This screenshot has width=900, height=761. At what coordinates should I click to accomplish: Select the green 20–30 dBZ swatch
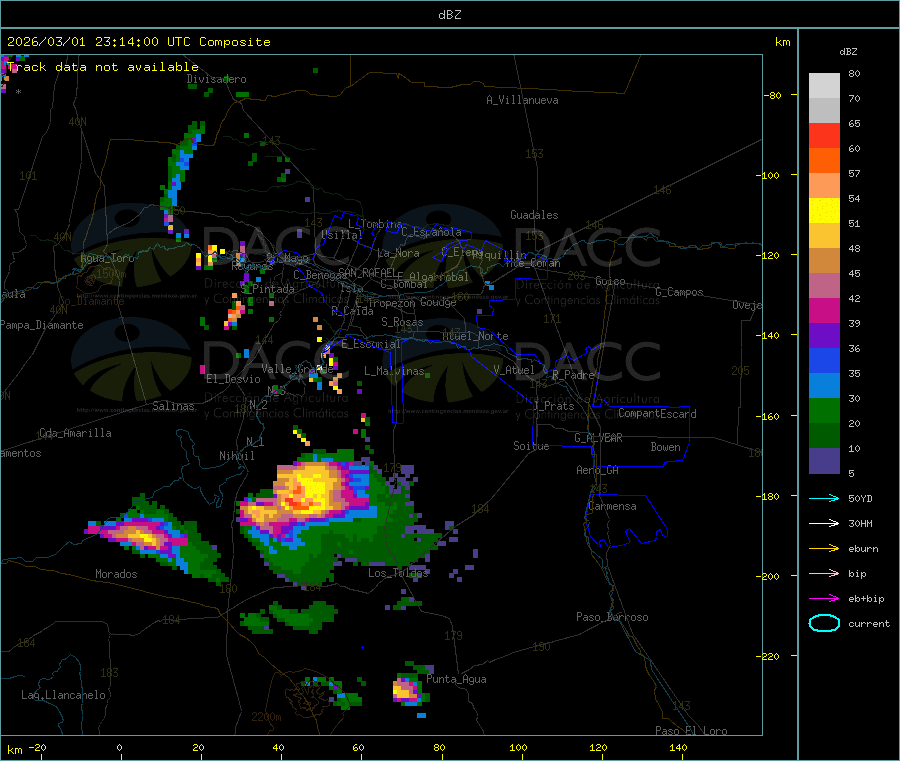pos(824,411)
